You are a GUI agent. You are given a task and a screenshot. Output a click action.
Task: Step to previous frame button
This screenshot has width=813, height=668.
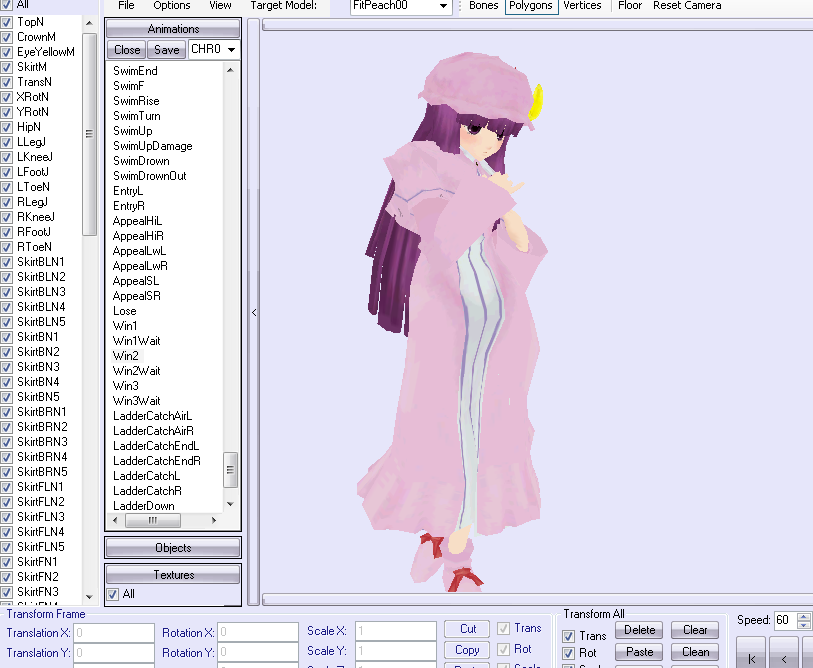pos(784,655)
